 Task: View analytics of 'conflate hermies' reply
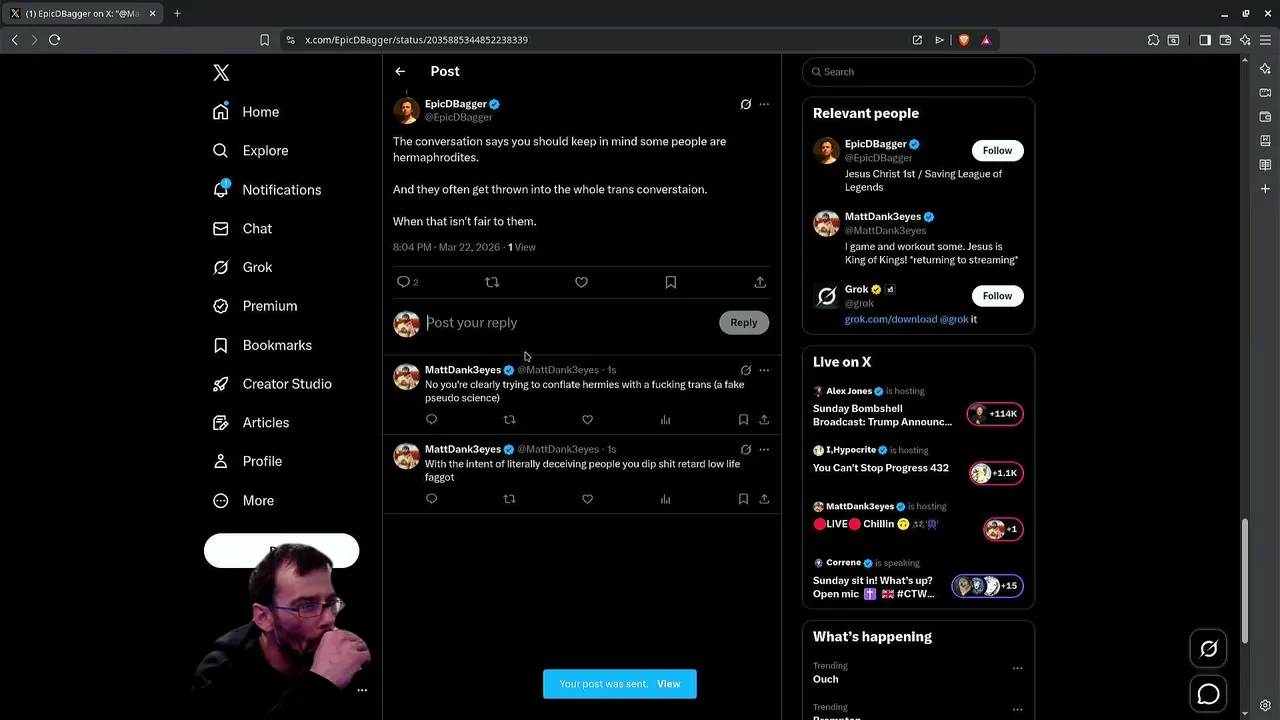click(x=665, y=420)
